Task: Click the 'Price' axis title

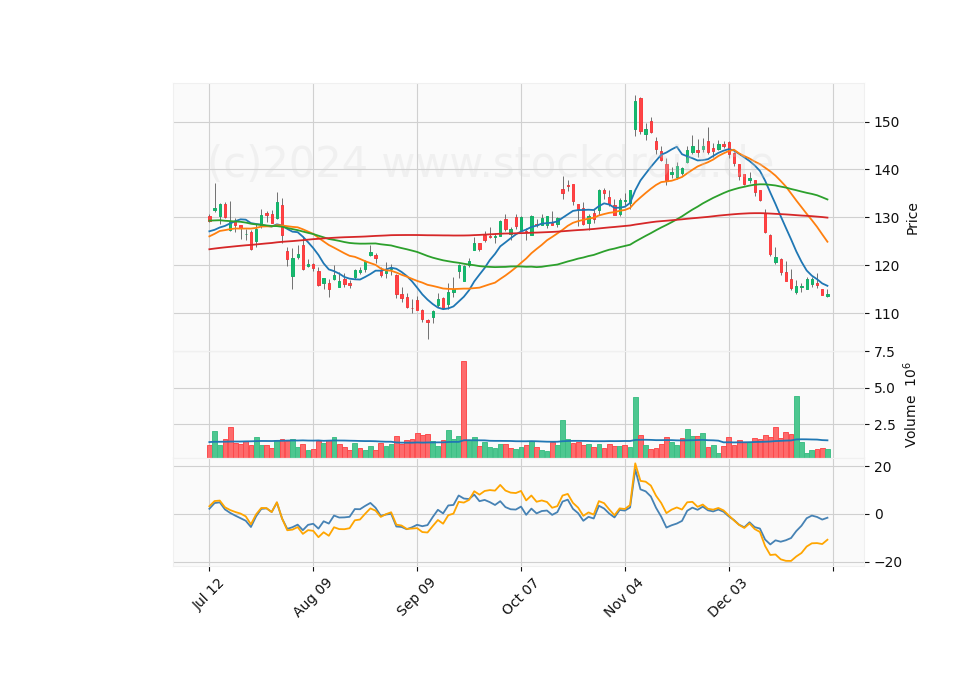Action: 912,219
